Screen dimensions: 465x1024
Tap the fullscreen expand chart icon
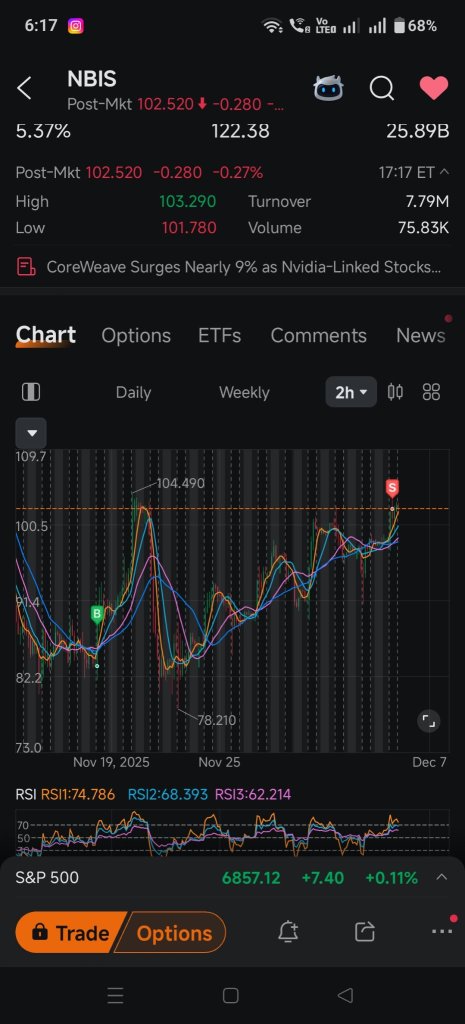coord(428,721)
